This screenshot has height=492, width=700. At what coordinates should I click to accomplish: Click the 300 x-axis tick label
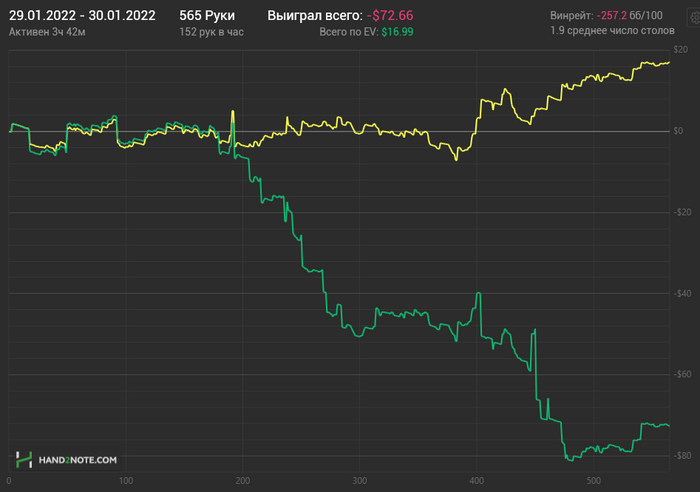360,481
